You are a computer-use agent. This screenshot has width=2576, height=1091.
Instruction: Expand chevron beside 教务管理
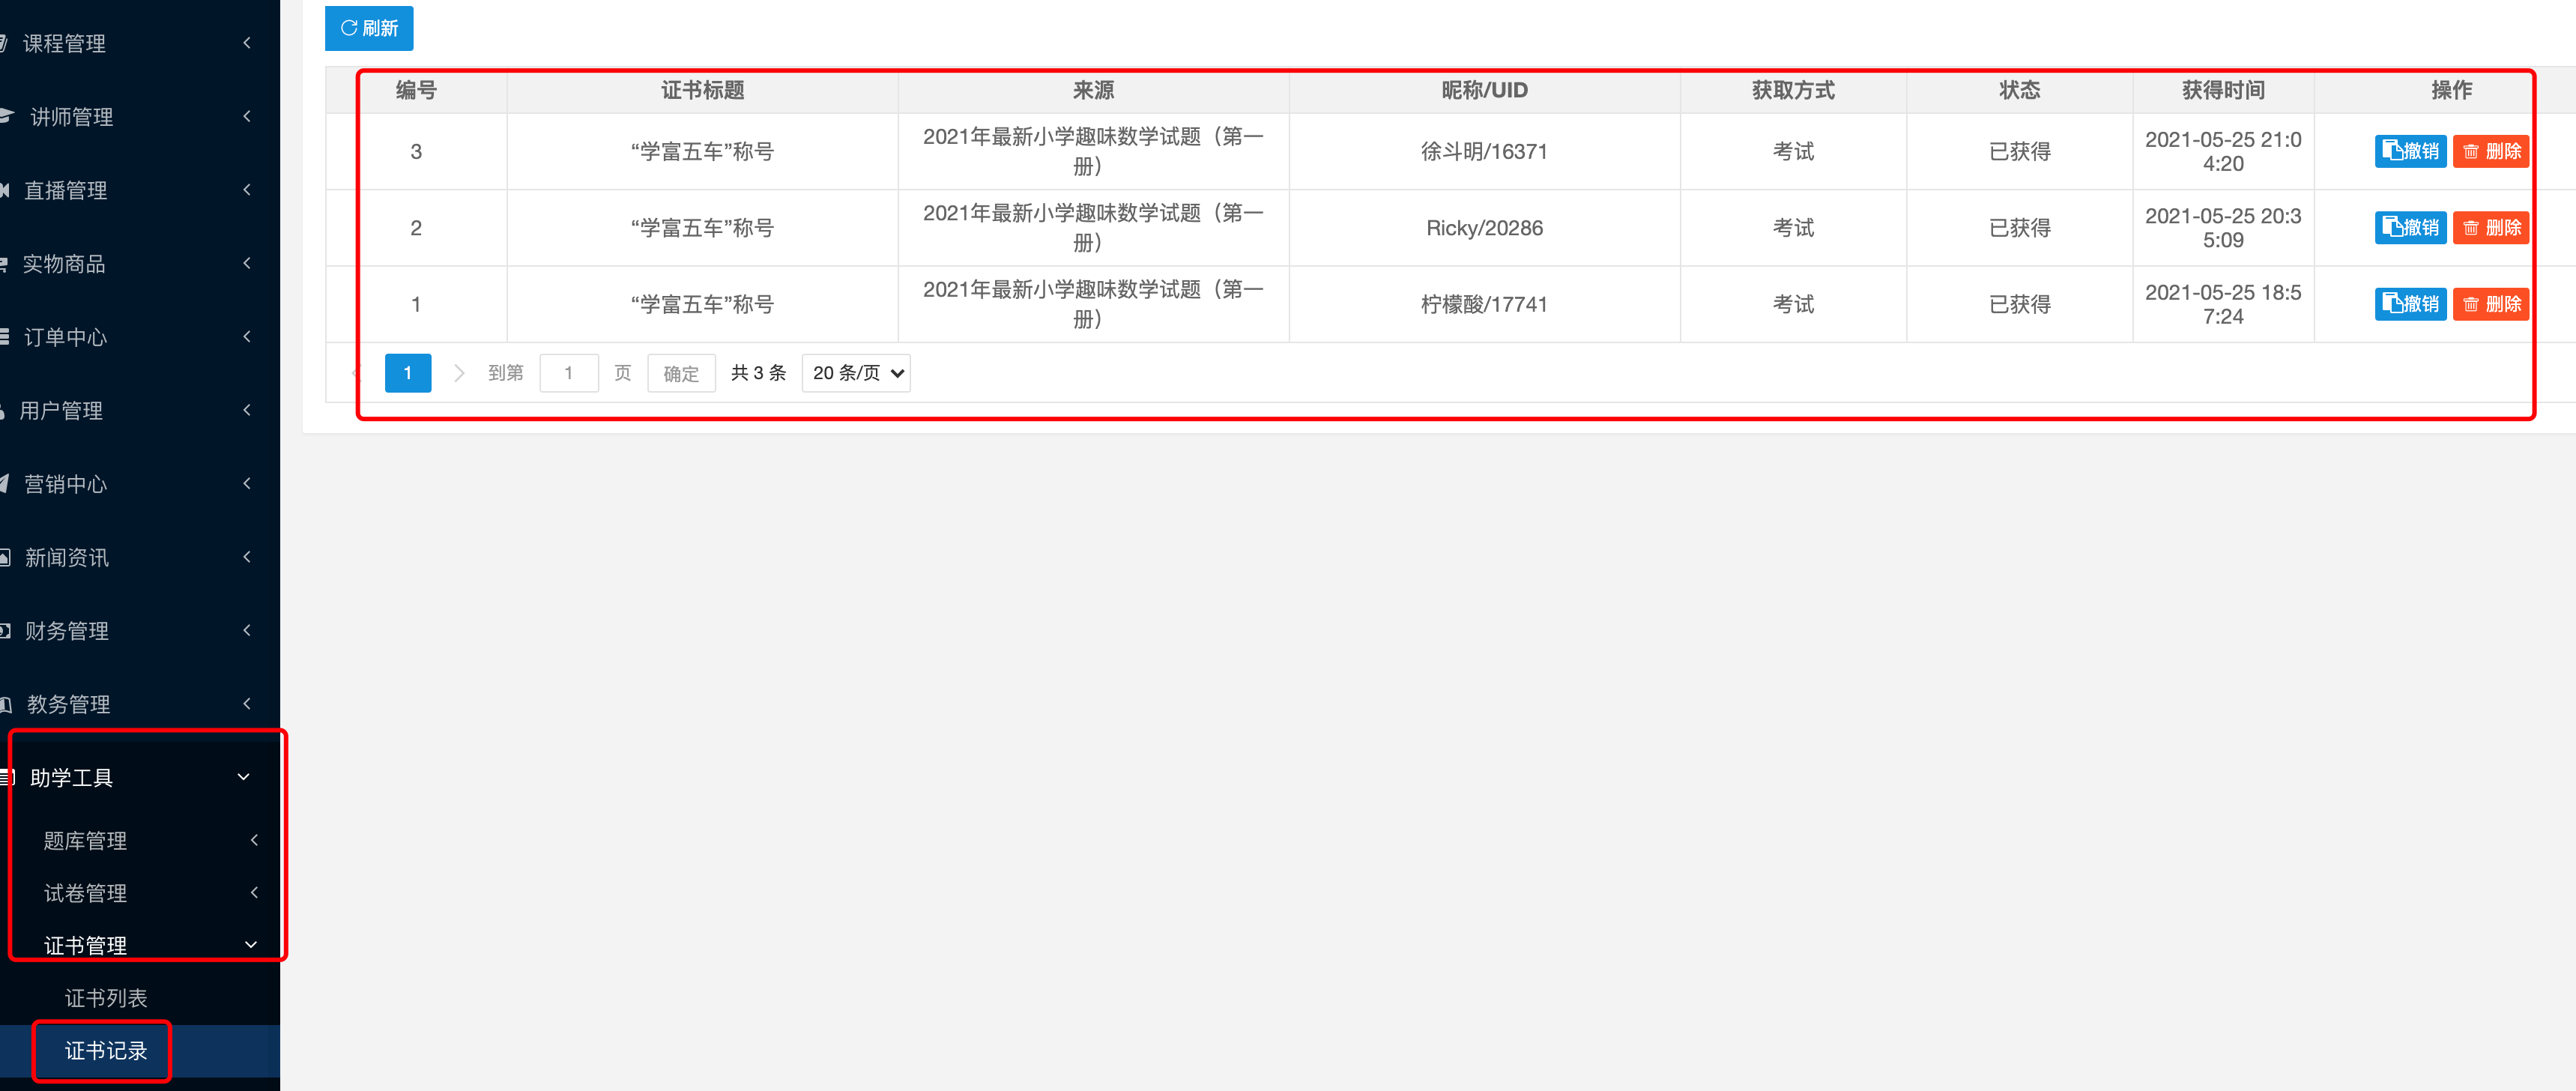tap(246, 703)
